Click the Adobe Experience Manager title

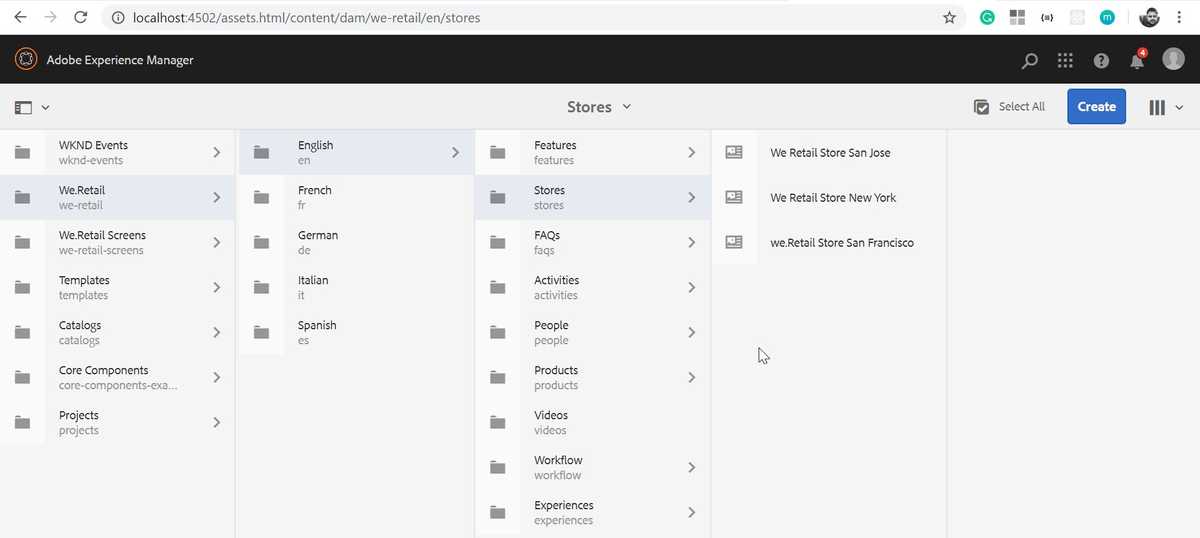[x=120, y=60]
